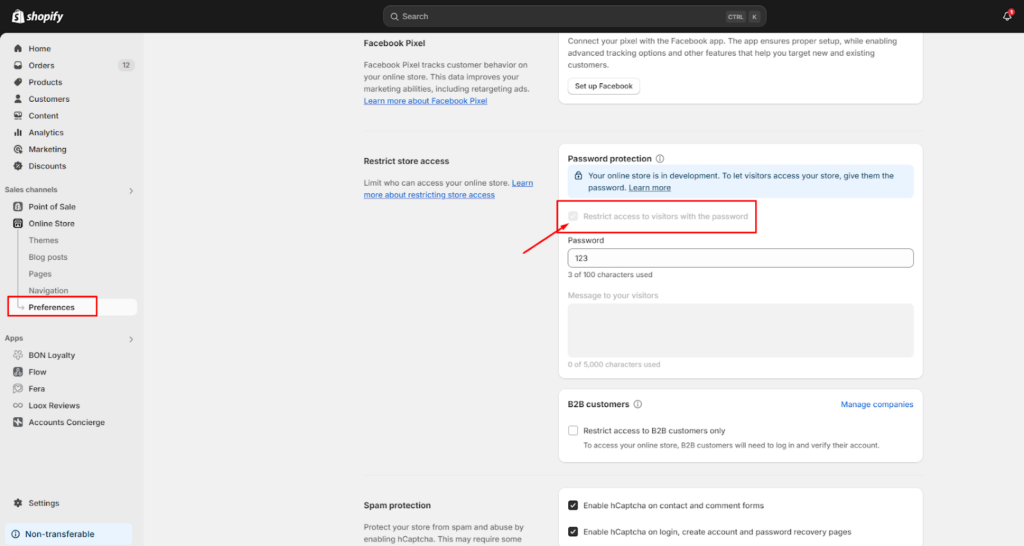1024x546 pixels.
Task: Enable Restrict access to B2B customers only
Action: click(x=573, y=431)
